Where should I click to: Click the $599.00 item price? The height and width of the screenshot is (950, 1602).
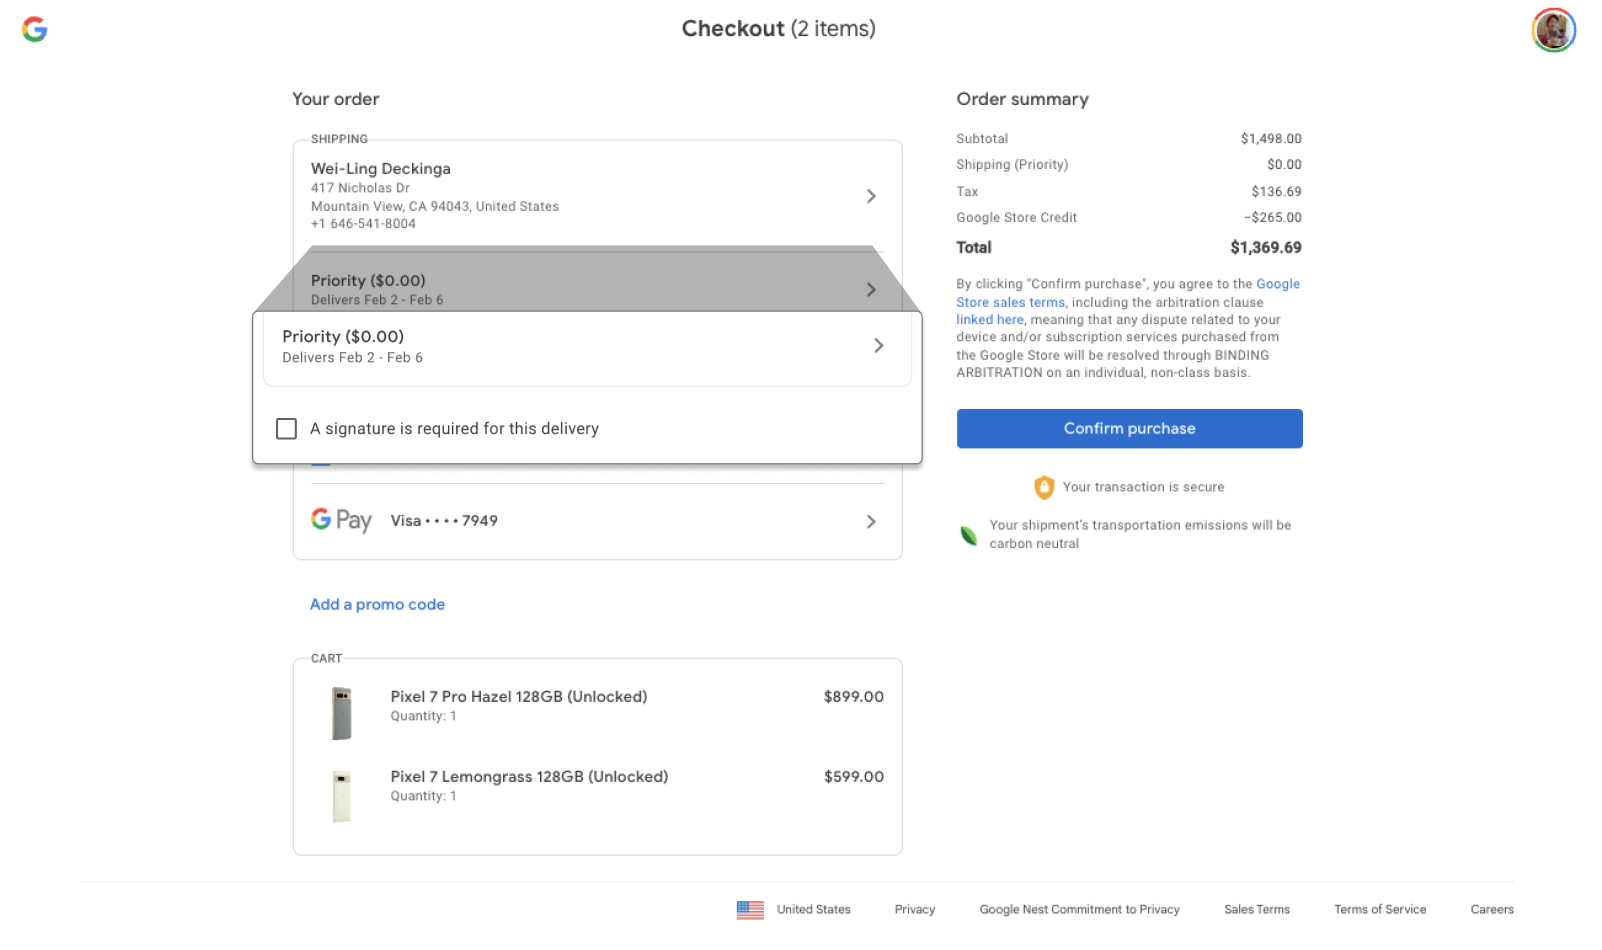point(854,777)
